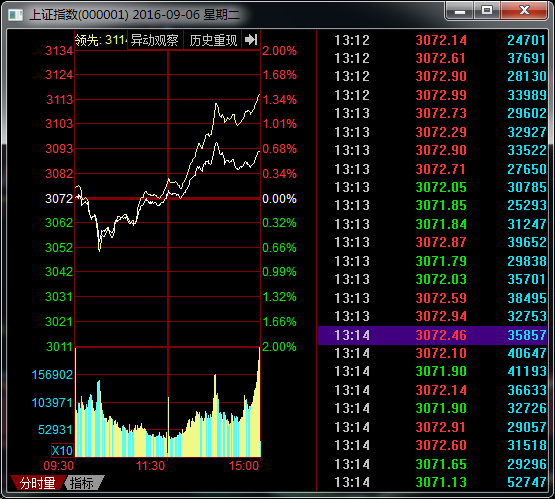Switch to the 指标 tab
Viewport: 555px width, 499px height.
coord(82,483)
